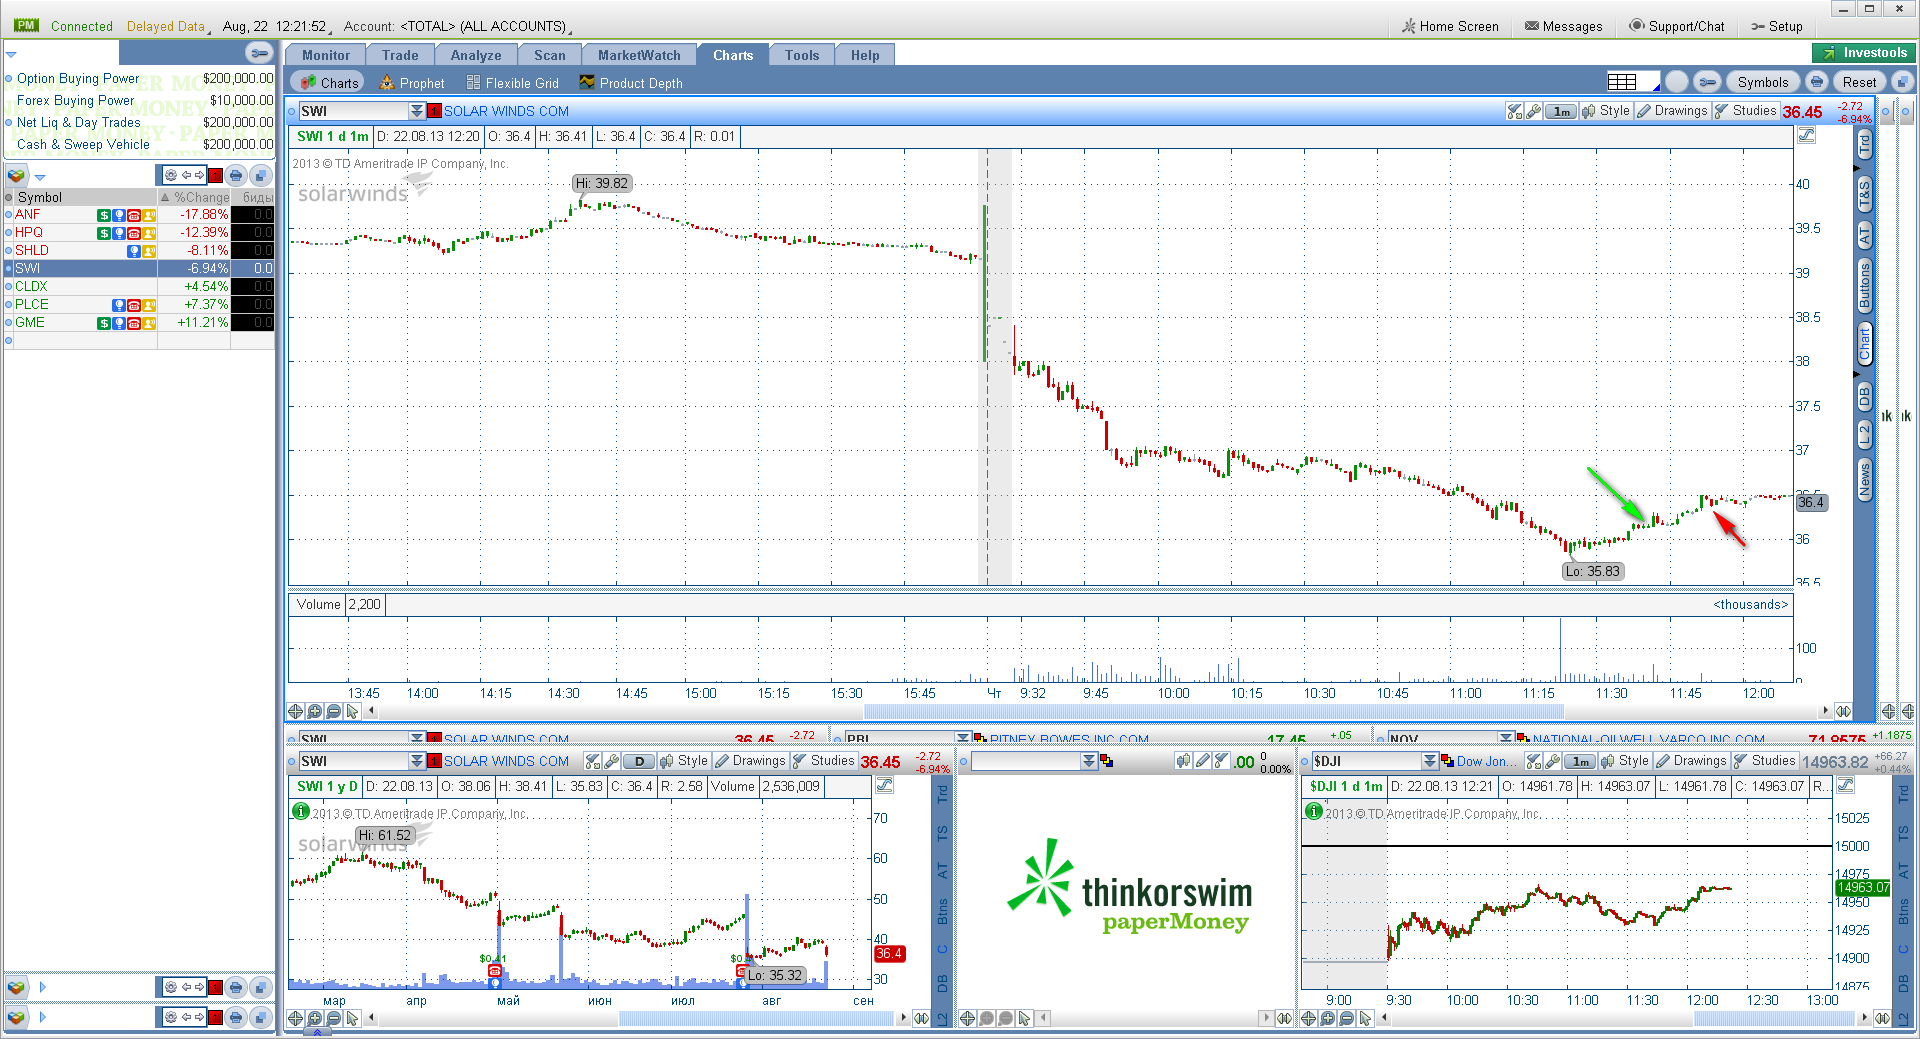Select the HPQ row in watchlist
Viewport: 1920px width, 1039px height.
pyautogui.click(x=139, y=232)
